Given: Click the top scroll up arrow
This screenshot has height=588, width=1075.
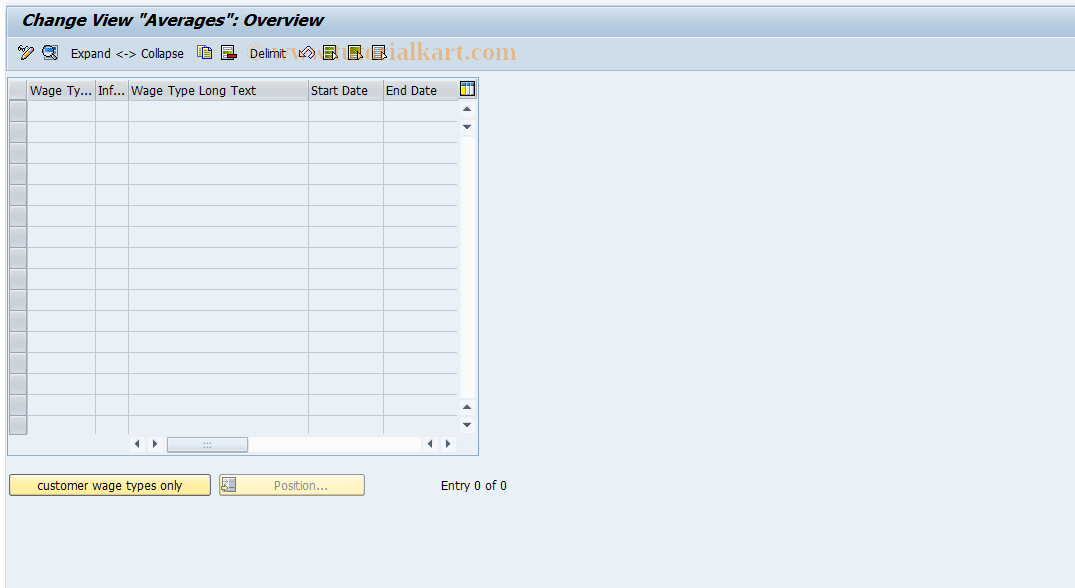Looking at the screenshot, I should (467, 110).
